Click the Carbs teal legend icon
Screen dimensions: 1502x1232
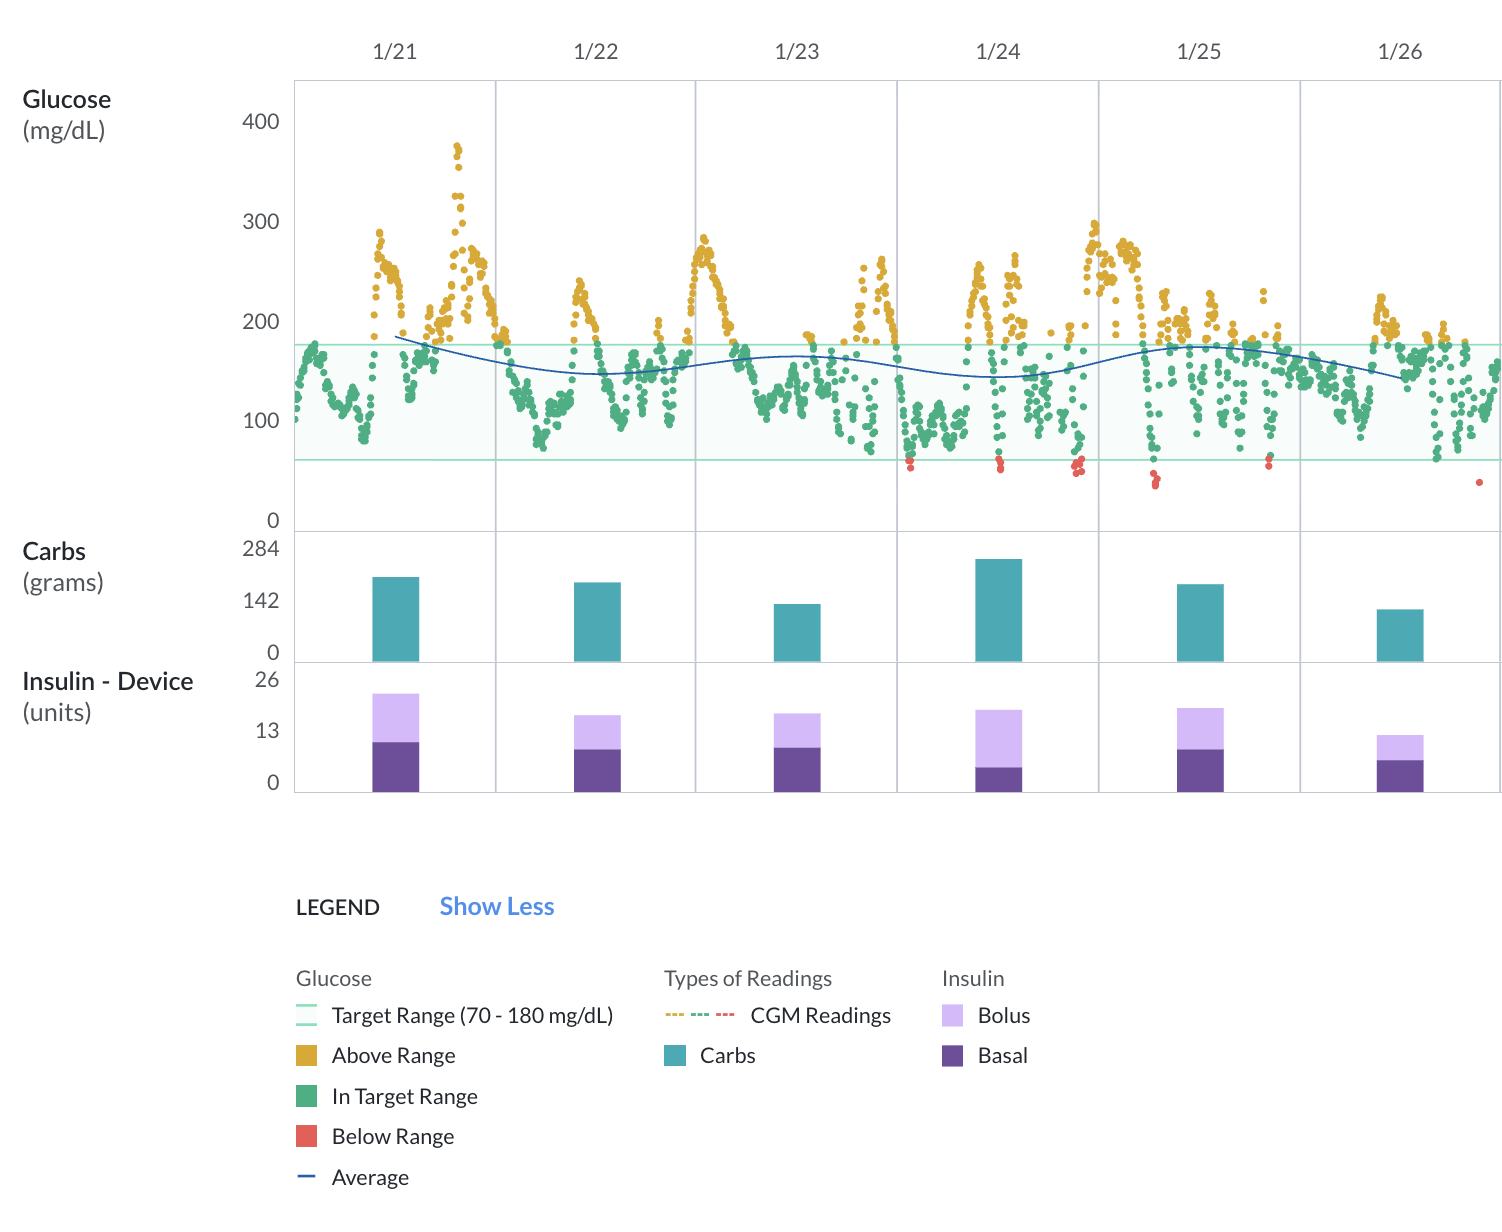click(676, 1055)
